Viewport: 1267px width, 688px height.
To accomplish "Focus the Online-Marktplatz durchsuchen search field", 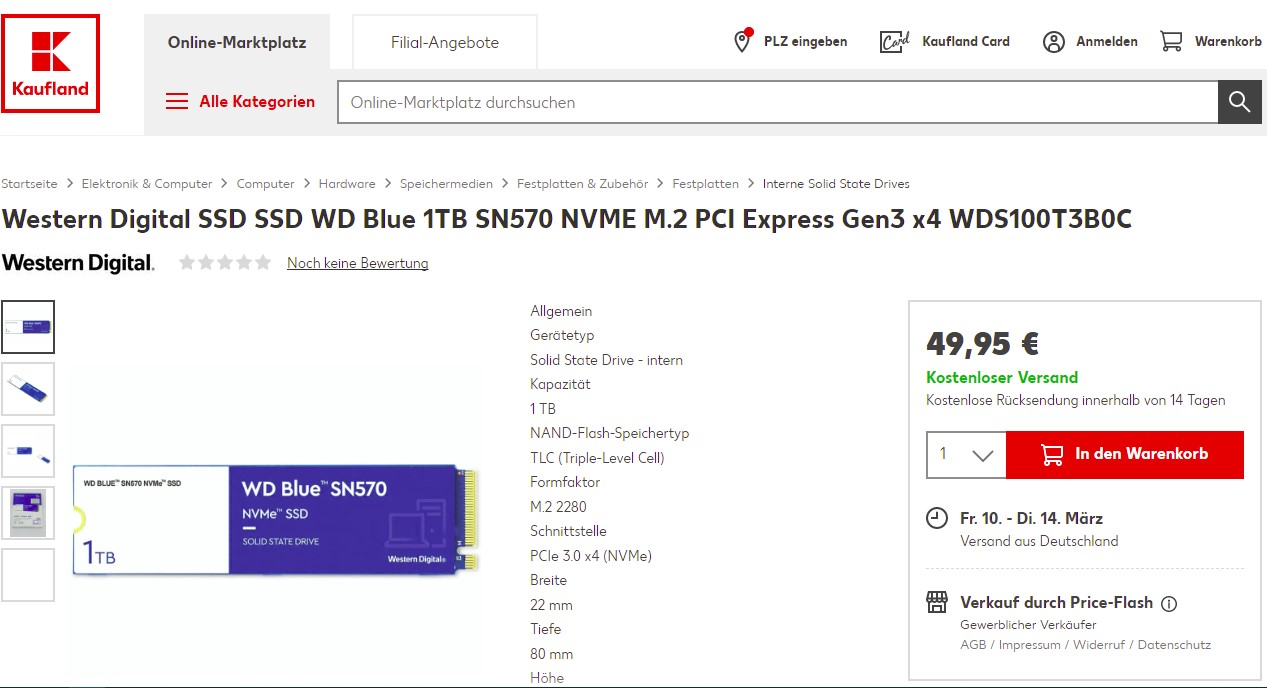I will (778, 102).
